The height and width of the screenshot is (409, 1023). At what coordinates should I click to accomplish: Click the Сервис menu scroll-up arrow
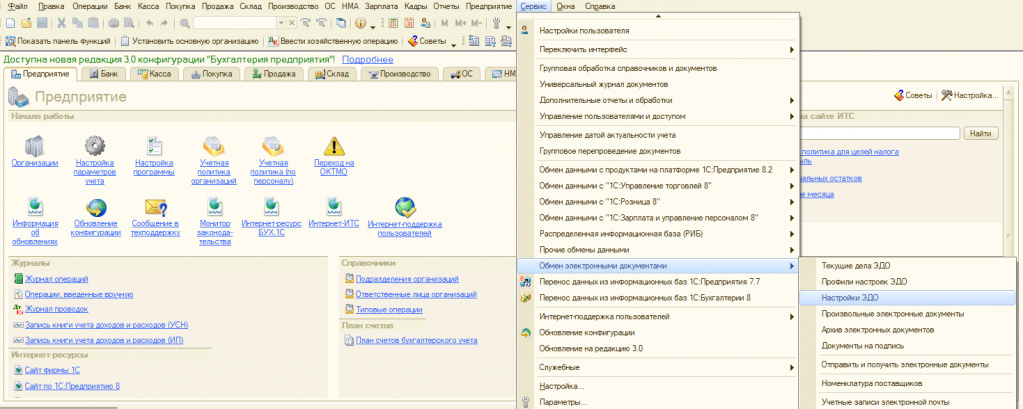point(658,16)
